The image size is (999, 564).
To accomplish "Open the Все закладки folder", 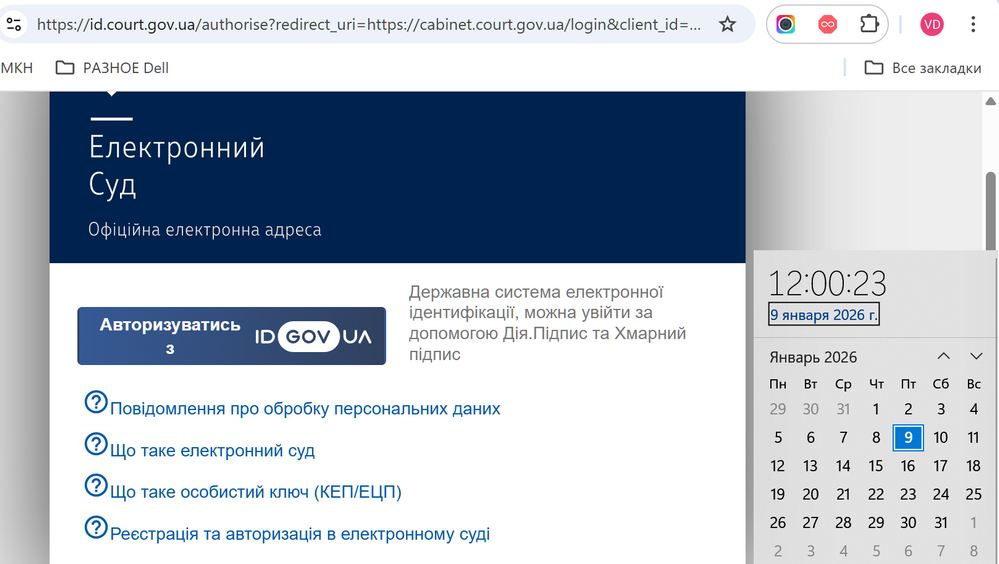I will pyautogui.click(x=923, y=68).
